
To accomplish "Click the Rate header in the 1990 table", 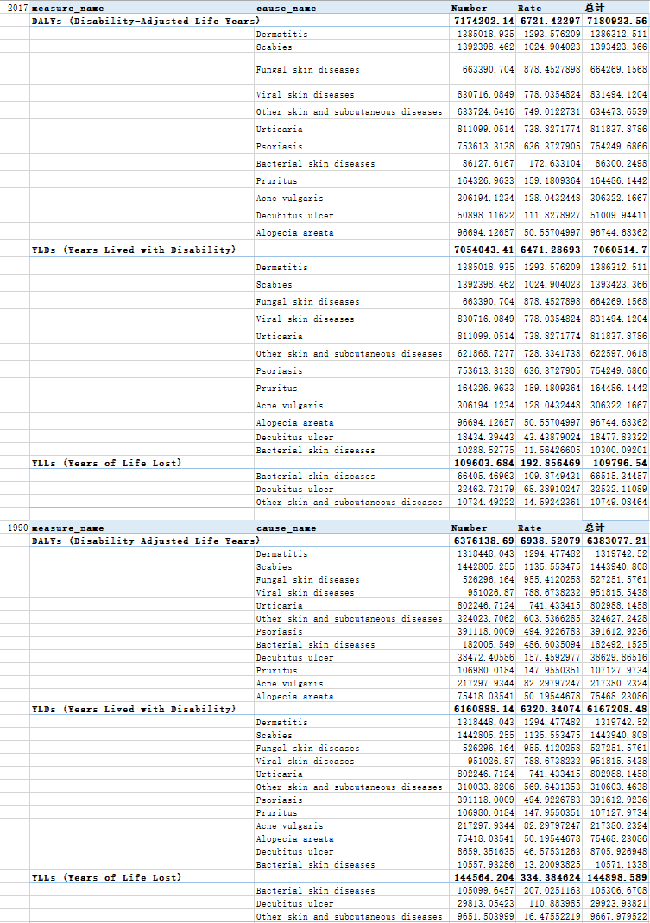I will (529, 528).
